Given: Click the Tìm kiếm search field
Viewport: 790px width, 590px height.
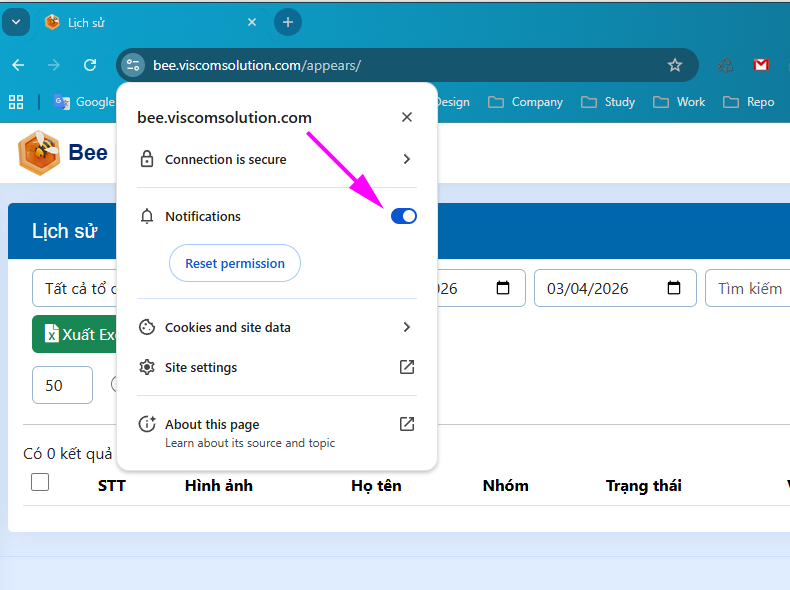Looking at the screenshot, I should [x=748, y=288].
